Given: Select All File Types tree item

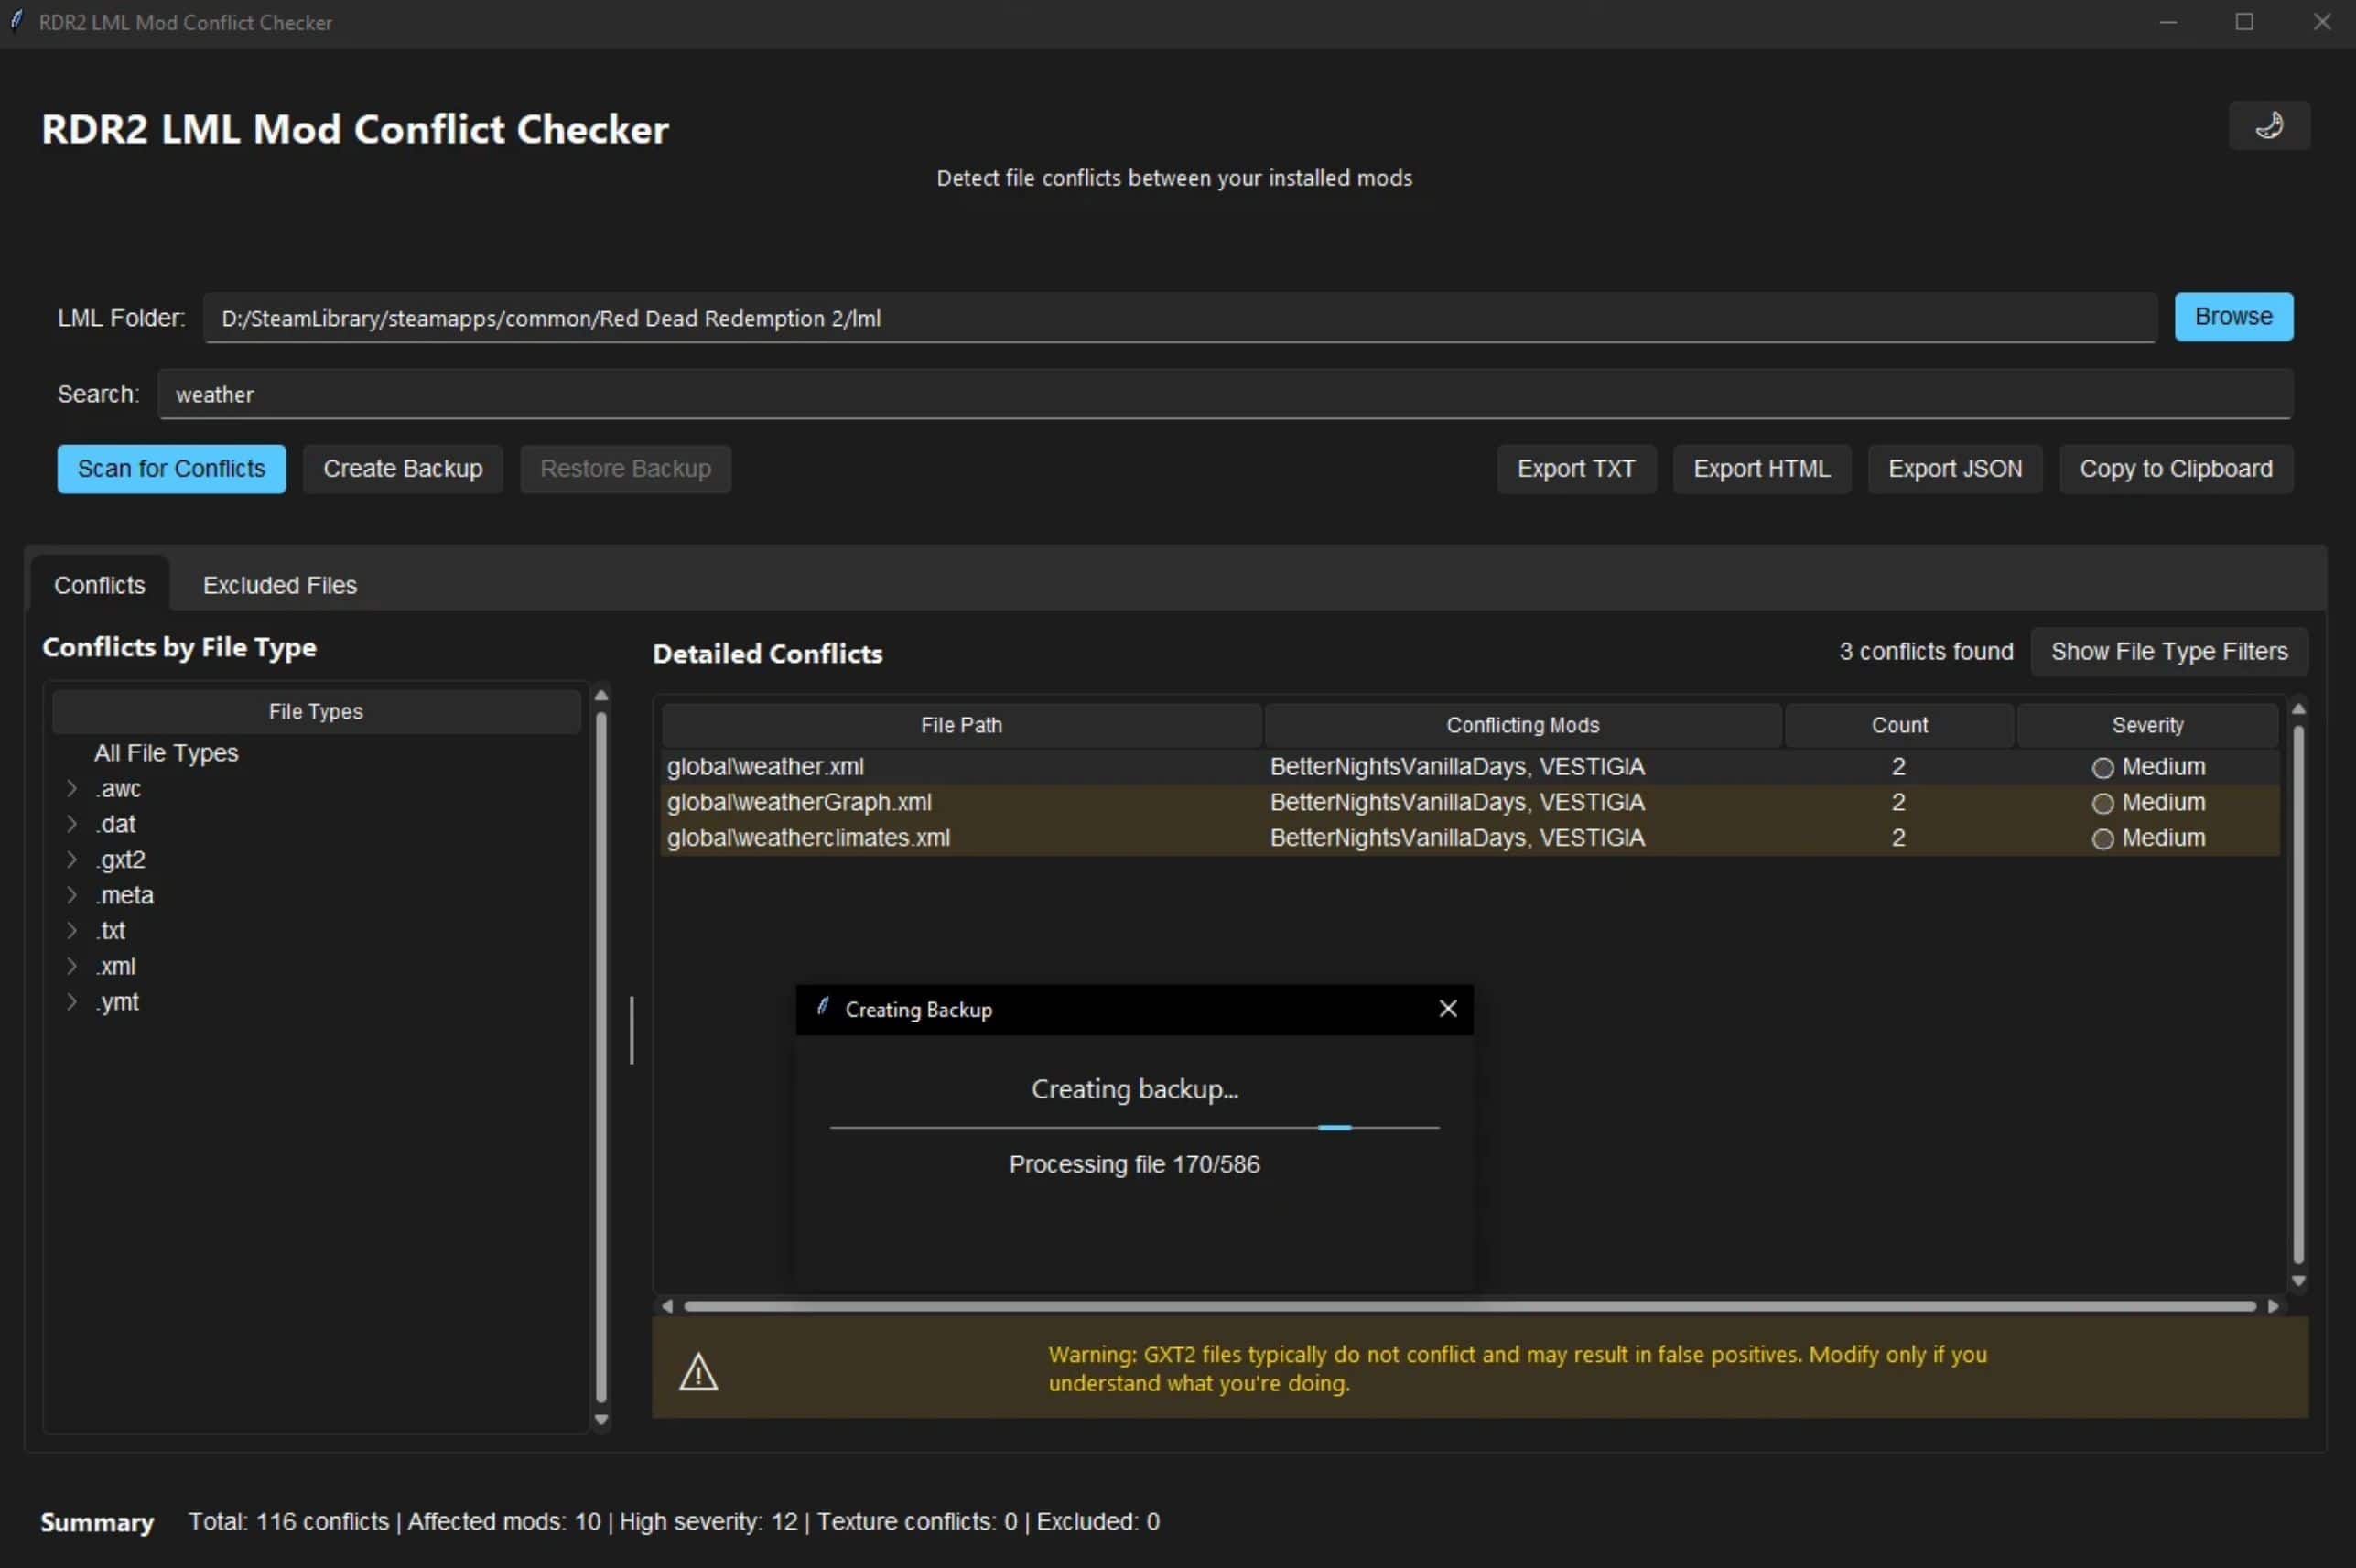Looking at the screenshot, I should (166, 752).
